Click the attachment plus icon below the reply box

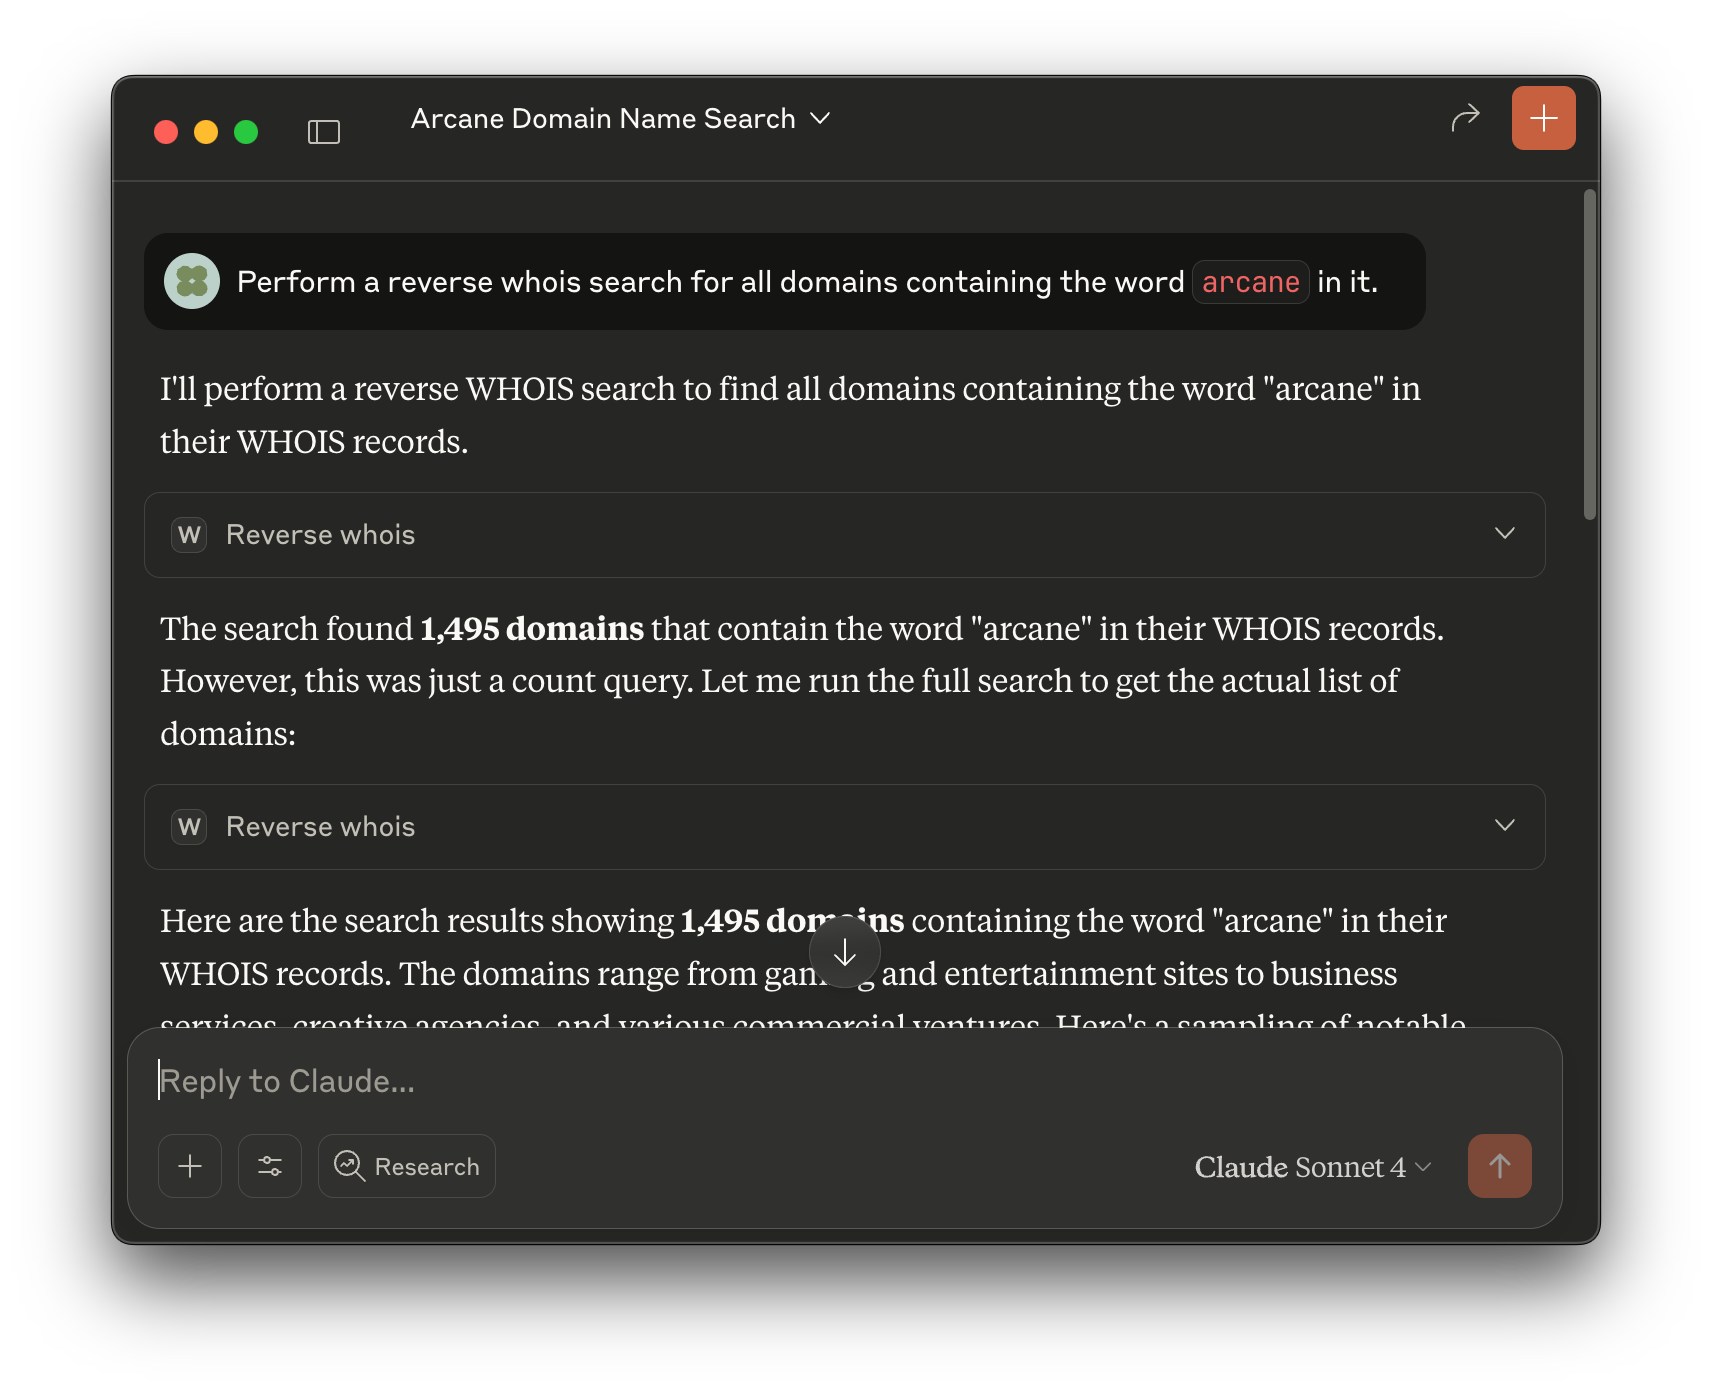pos(190,1166)
